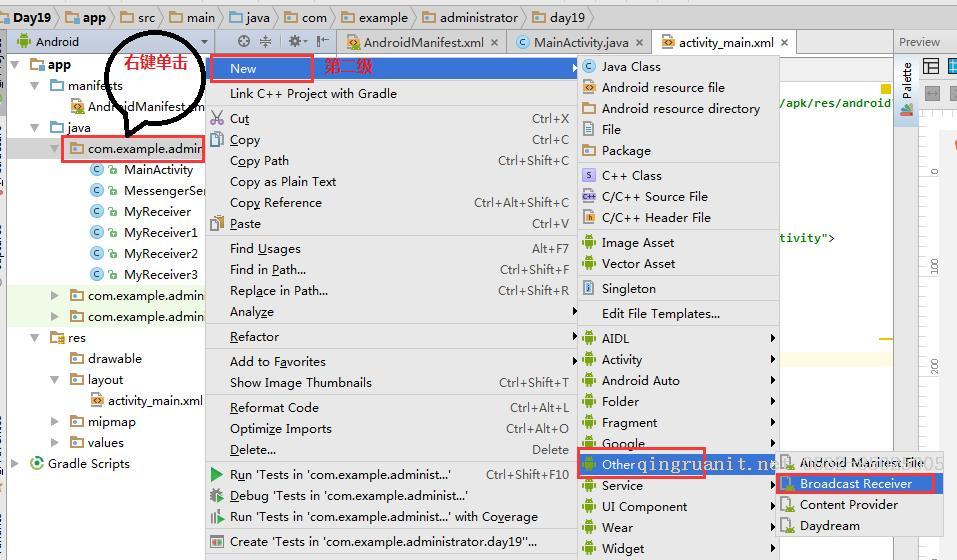Click the C++ Class icon
The width and height of the screenshot is (957, 560).
coord(589,176)
